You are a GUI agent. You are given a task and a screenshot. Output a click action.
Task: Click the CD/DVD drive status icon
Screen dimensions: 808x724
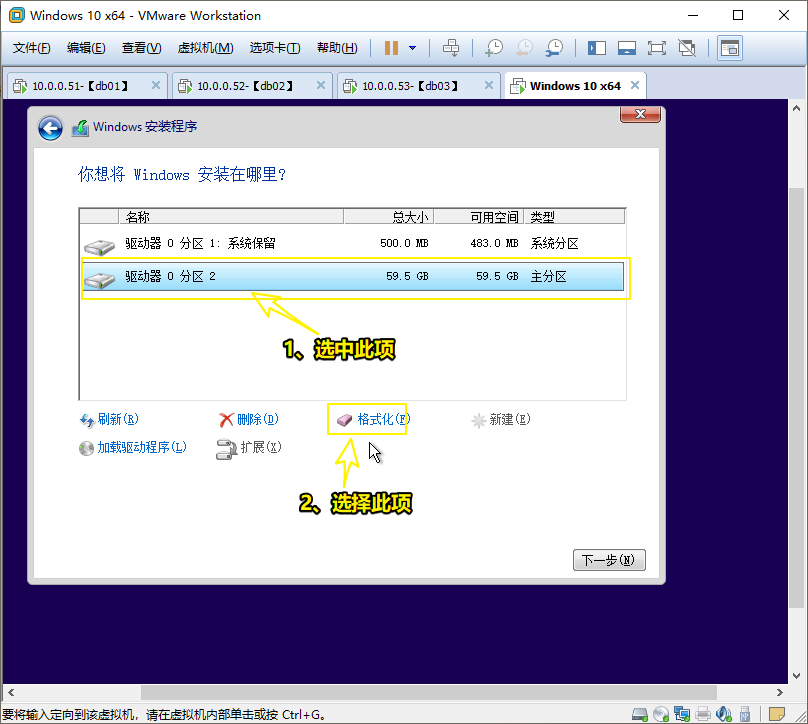661,714
